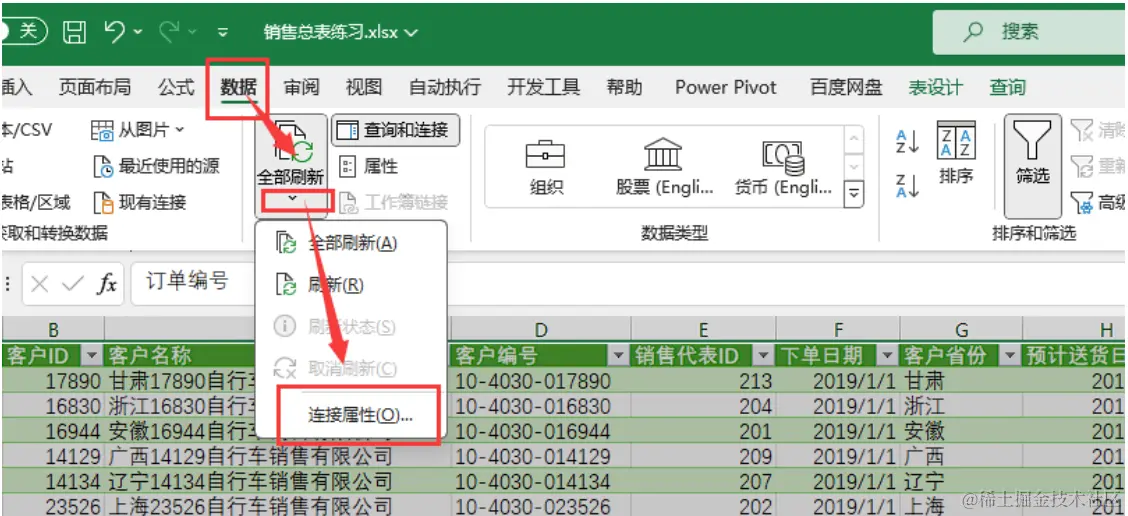
Task: Open the 页面布局 ribbon tab
Action: point(95,88)
